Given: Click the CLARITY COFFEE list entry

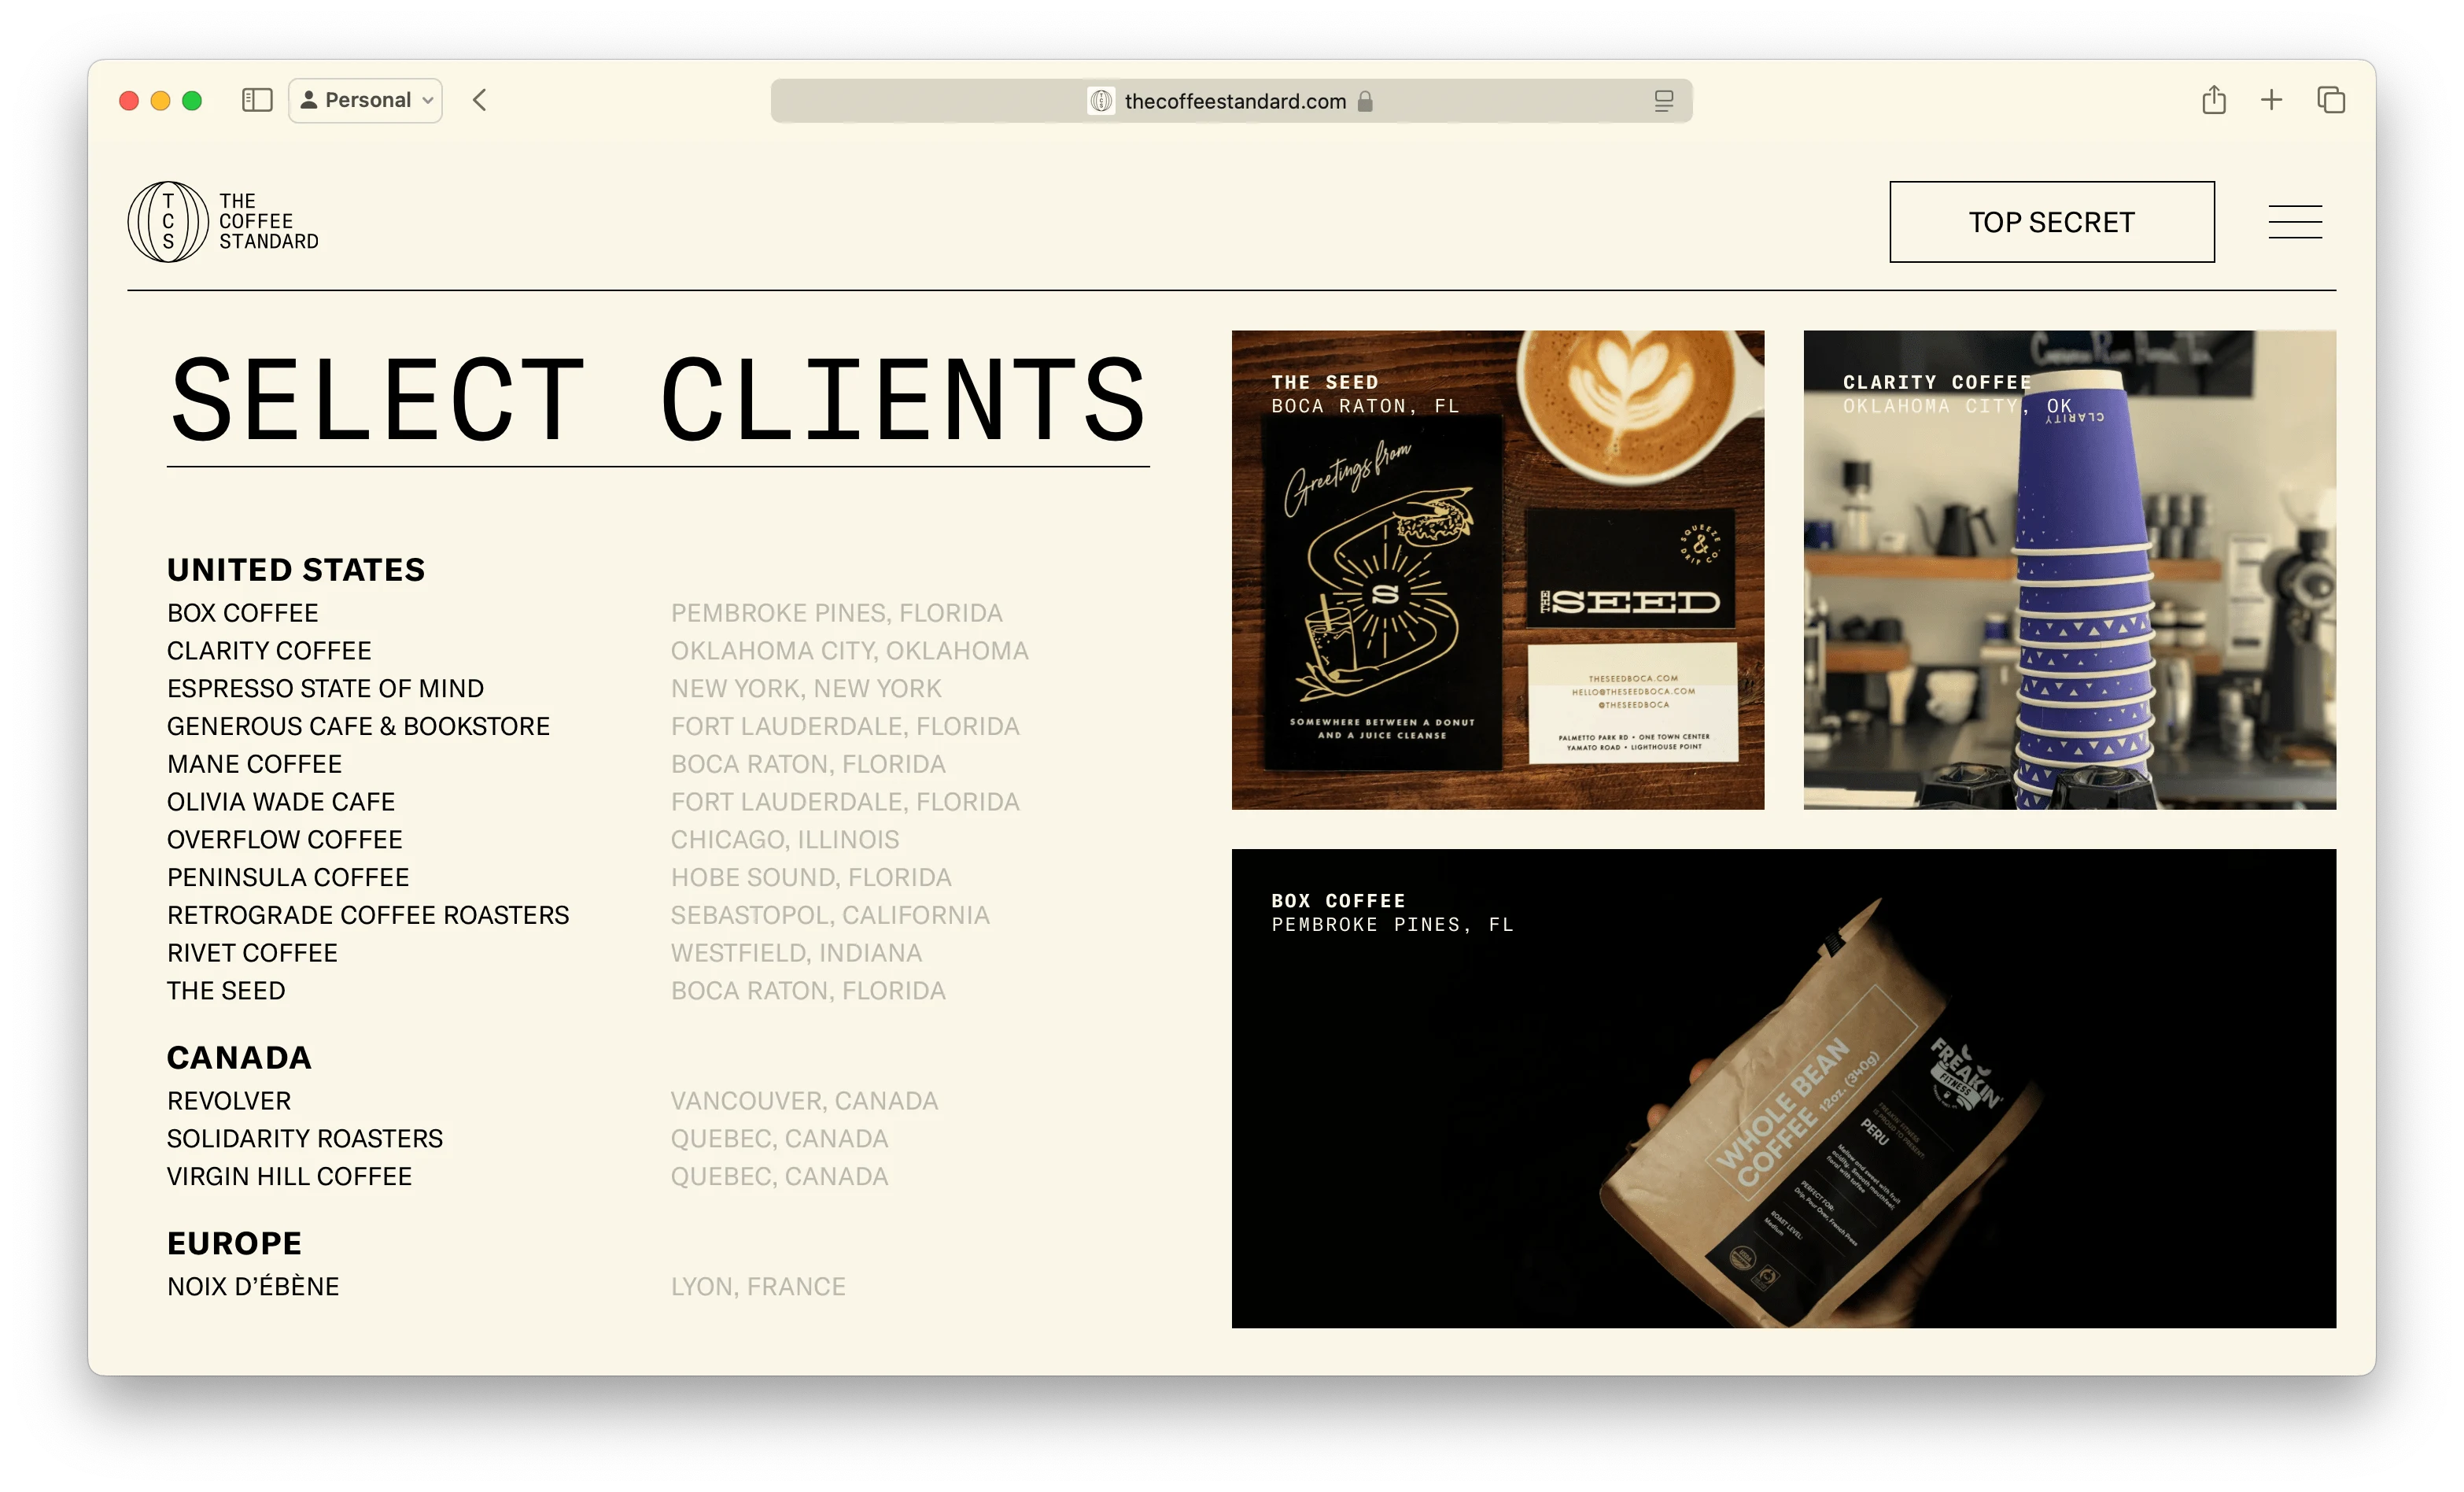Looking at the screenshot, I should (269, 651).
